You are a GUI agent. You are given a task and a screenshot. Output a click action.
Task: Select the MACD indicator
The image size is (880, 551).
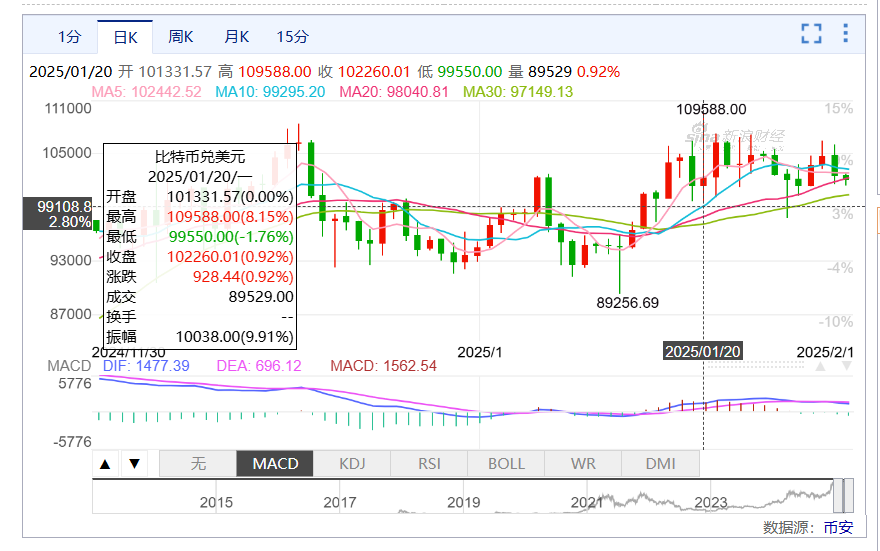(x=275, y=463)
